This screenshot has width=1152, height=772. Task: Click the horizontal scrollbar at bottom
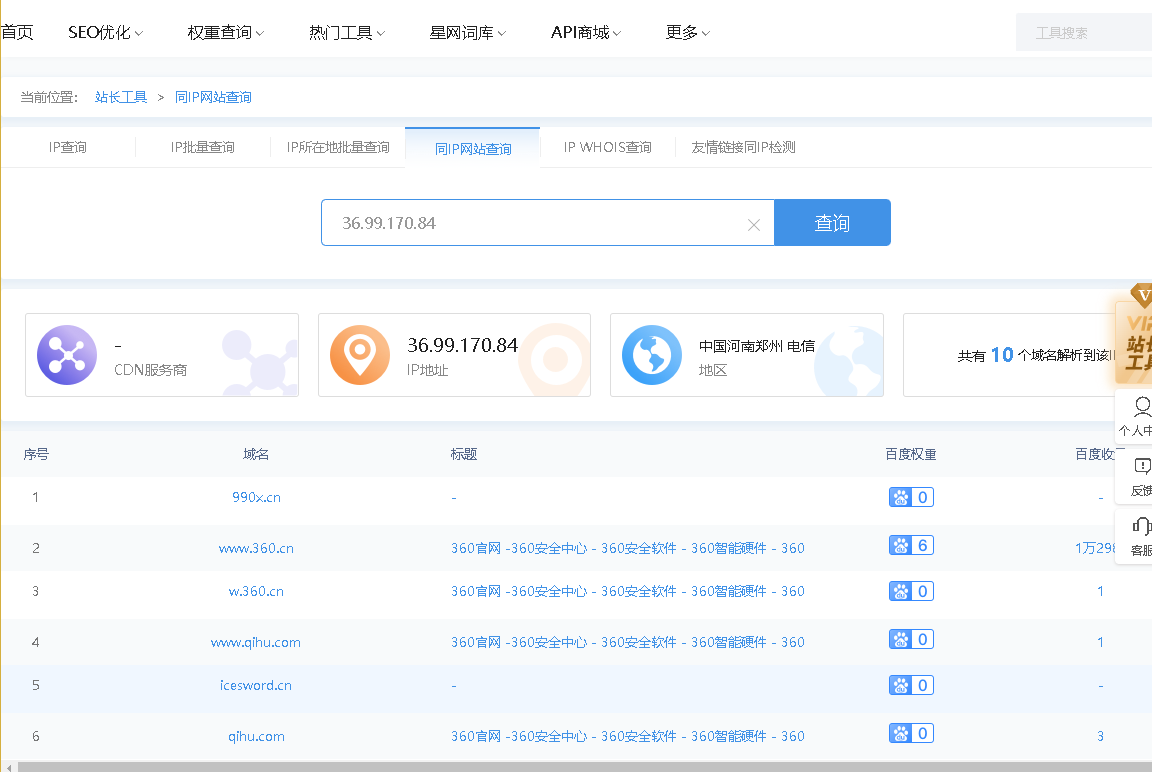pyautogui.click(x=585, y=767)
